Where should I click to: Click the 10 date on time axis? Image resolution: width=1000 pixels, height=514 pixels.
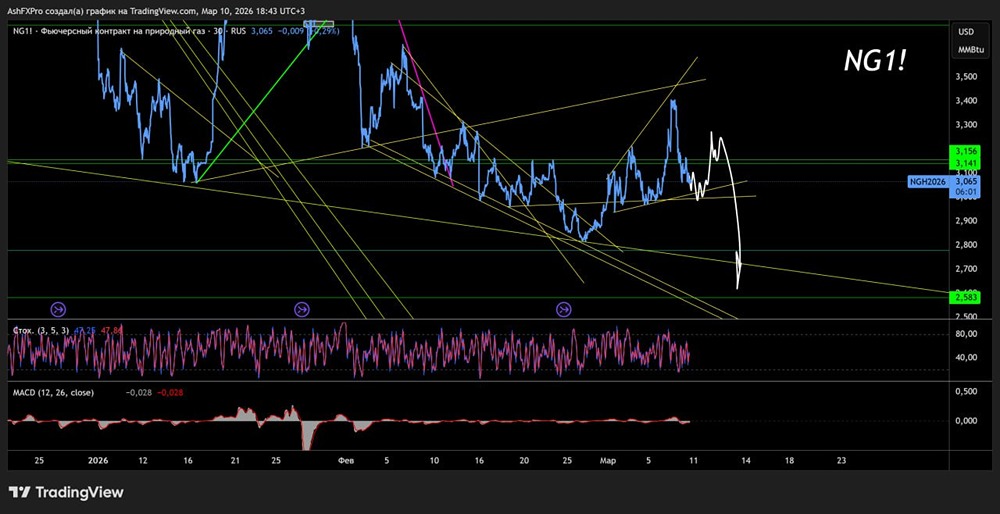434,460
